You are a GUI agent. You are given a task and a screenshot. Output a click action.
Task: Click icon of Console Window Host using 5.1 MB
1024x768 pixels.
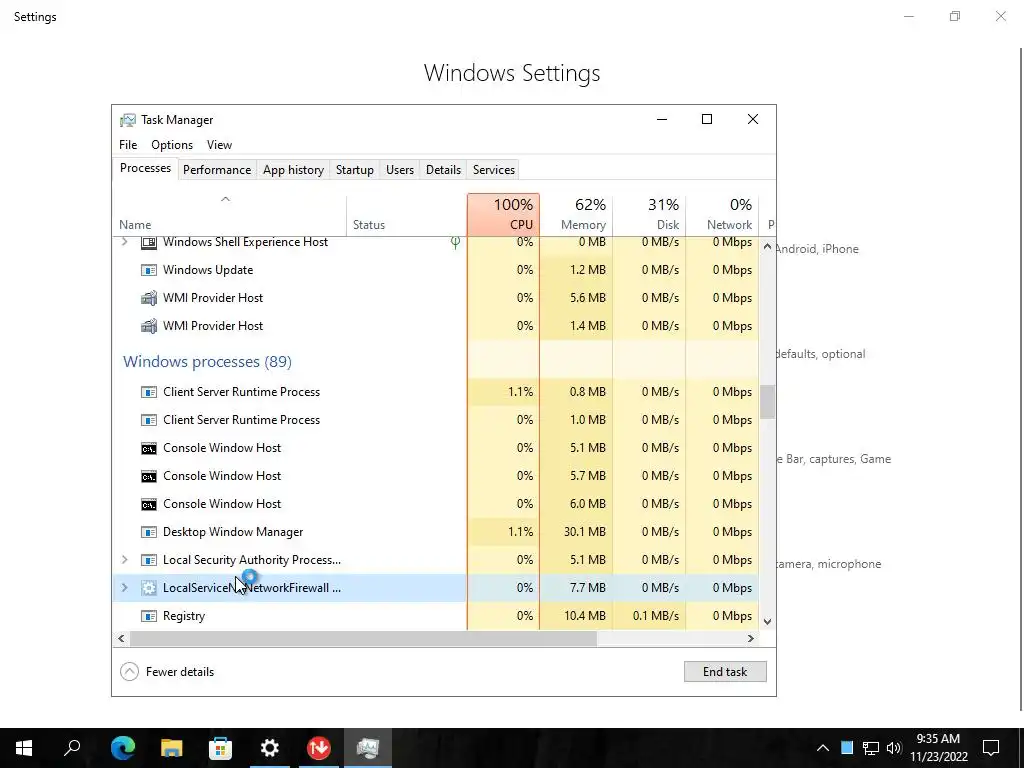pyautogui.click(x=149, y=448)
